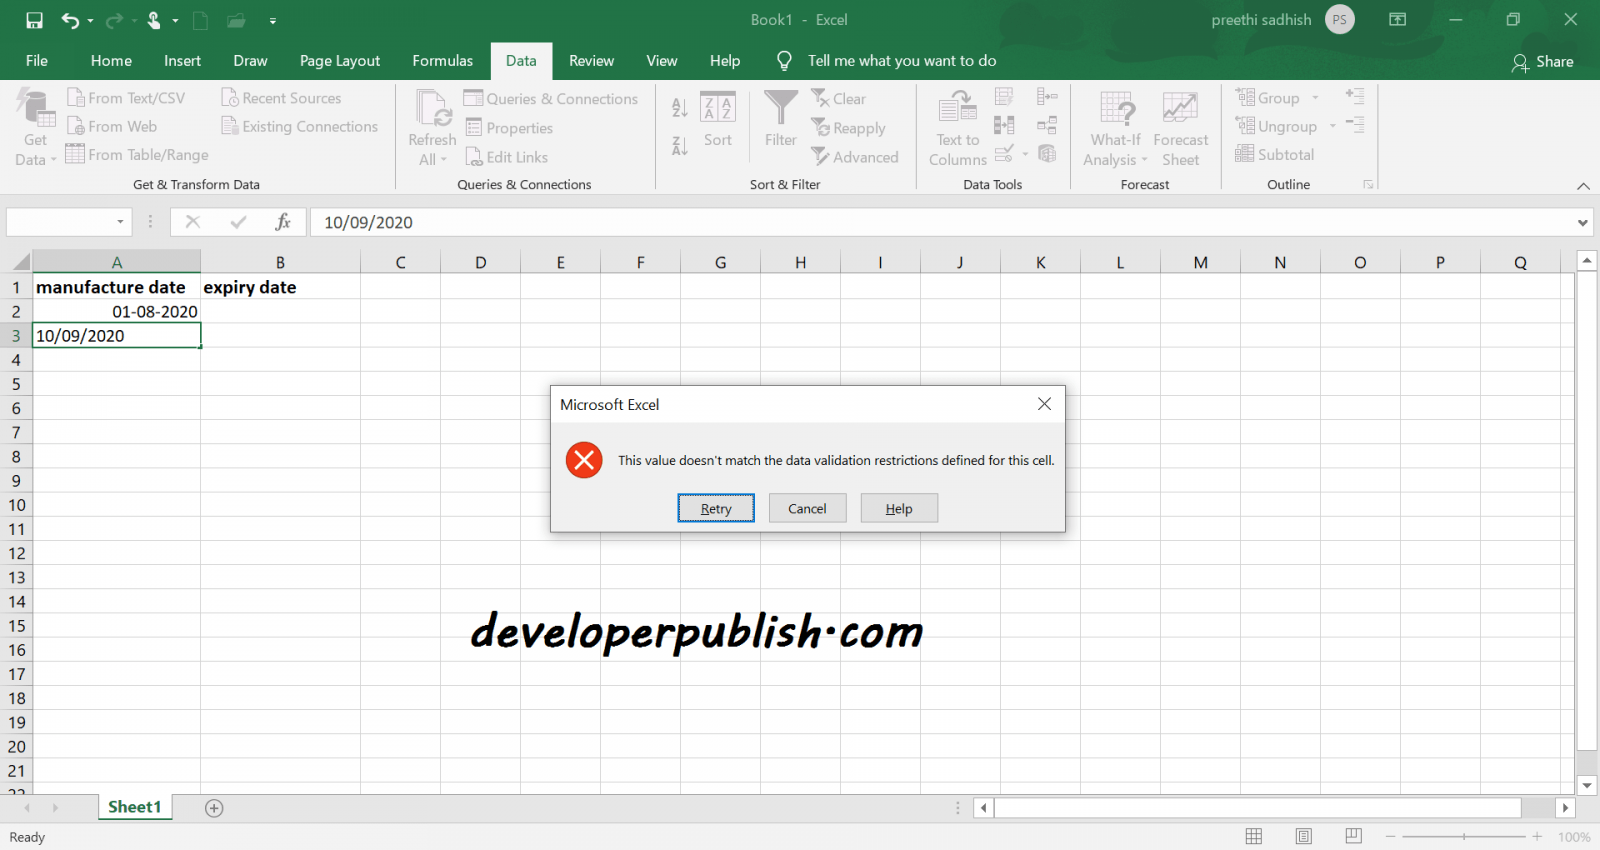The image size is (1600, 850).
Task: Close the Microsoft Excel error dialog
Action: tap(1044, 404)
